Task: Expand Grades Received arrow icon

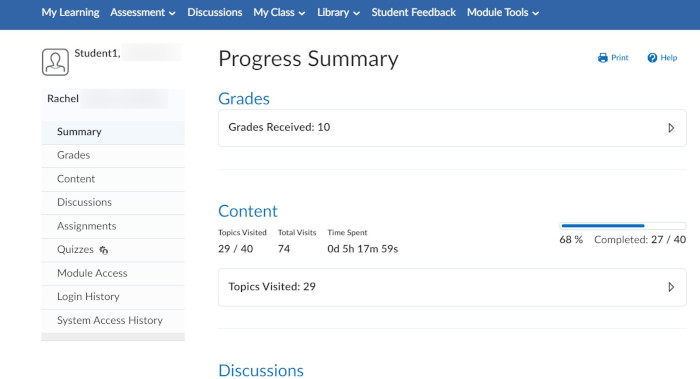Action: pos(671,128)
